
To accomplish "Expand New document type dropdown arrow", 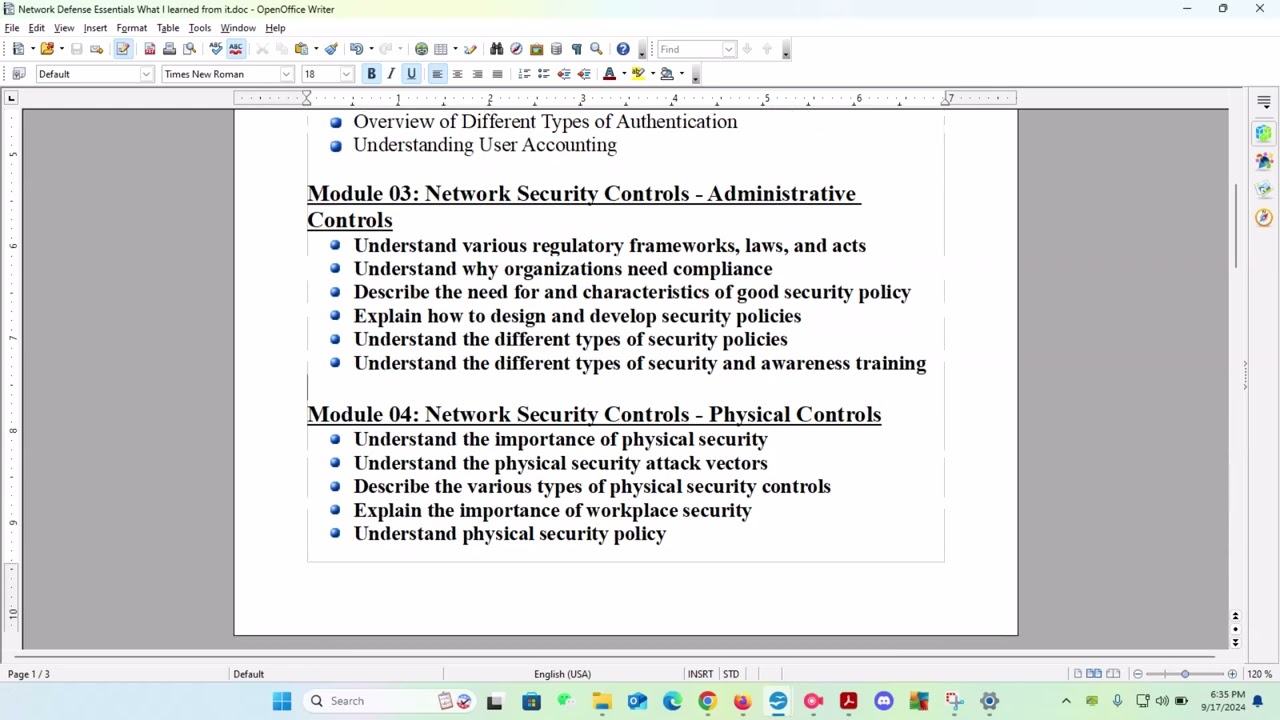I will pyautogui.click(x=32, y=49).
